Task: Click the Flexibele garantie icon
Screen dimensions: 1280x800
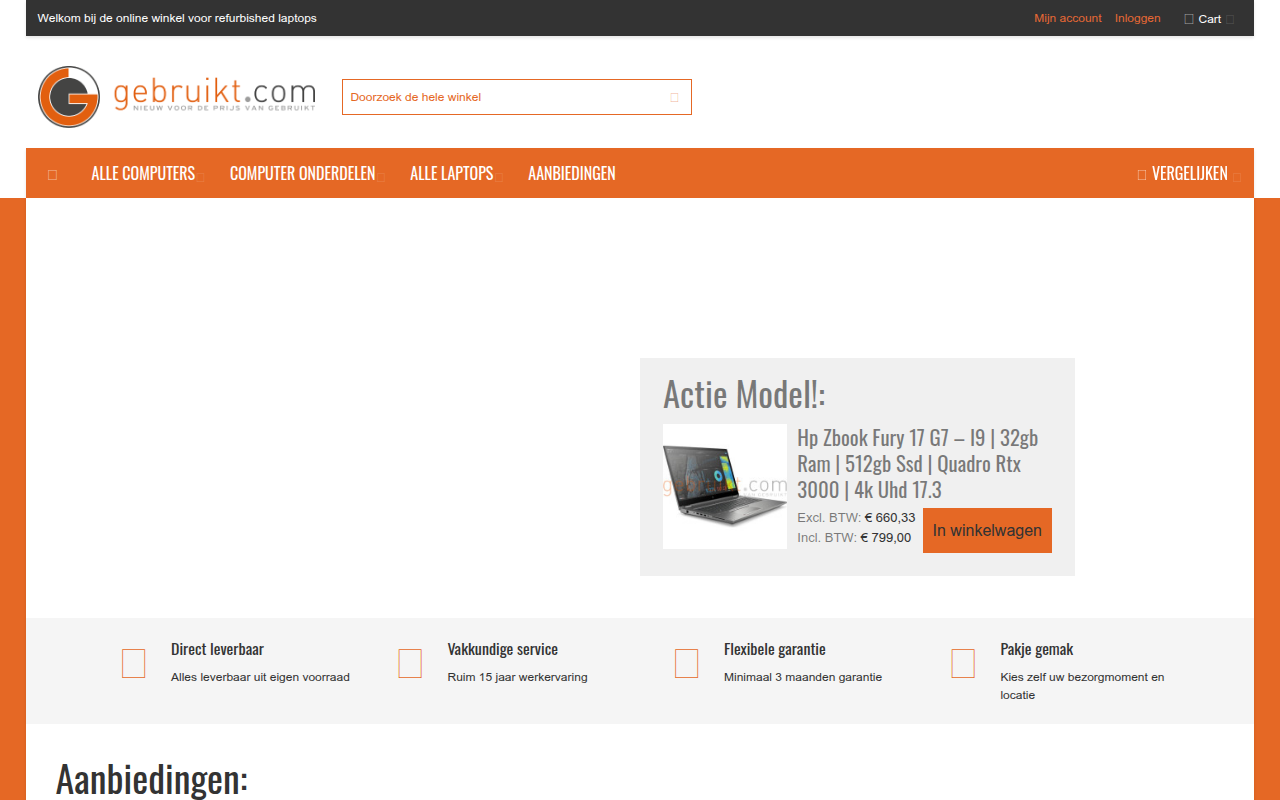Action: pyautogui.click(x=686, y=663)
